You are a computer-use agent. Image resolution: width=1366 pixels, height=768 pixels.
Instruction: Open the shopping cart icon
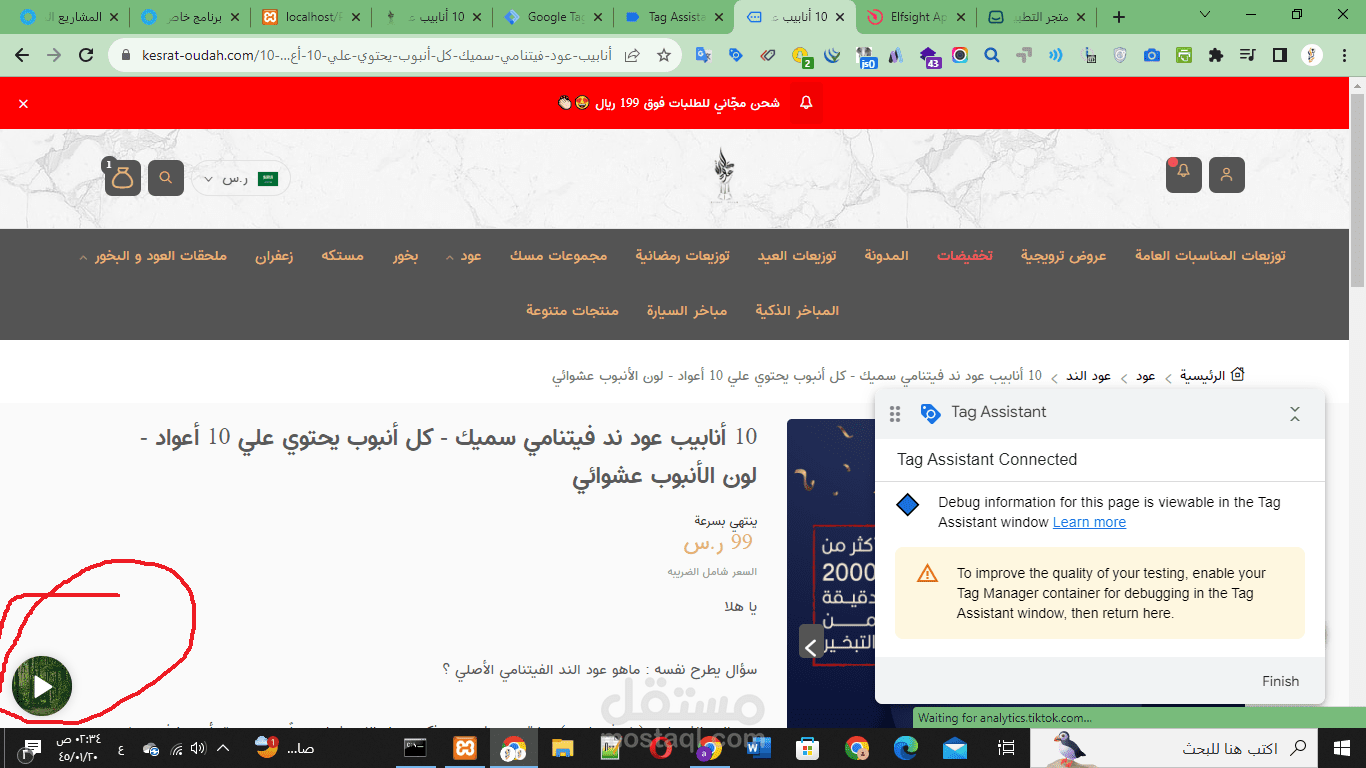tap(122, 178)
